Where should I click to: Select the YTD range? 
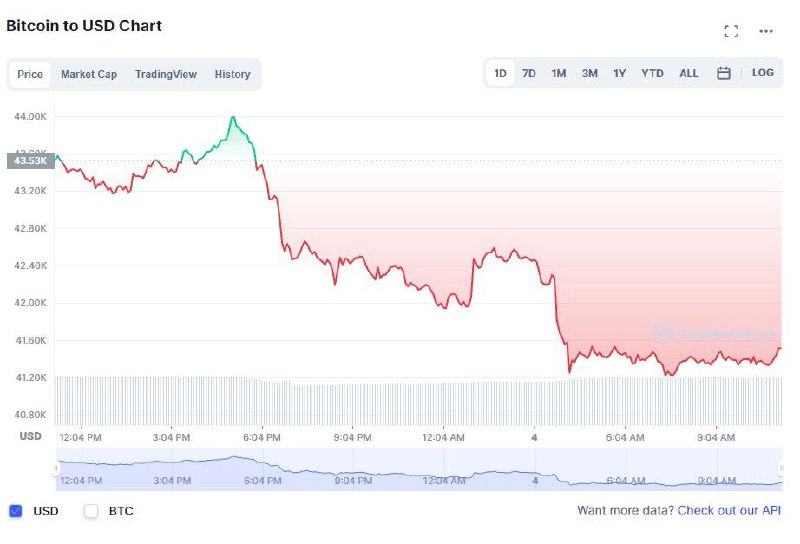tap(652, 73)
